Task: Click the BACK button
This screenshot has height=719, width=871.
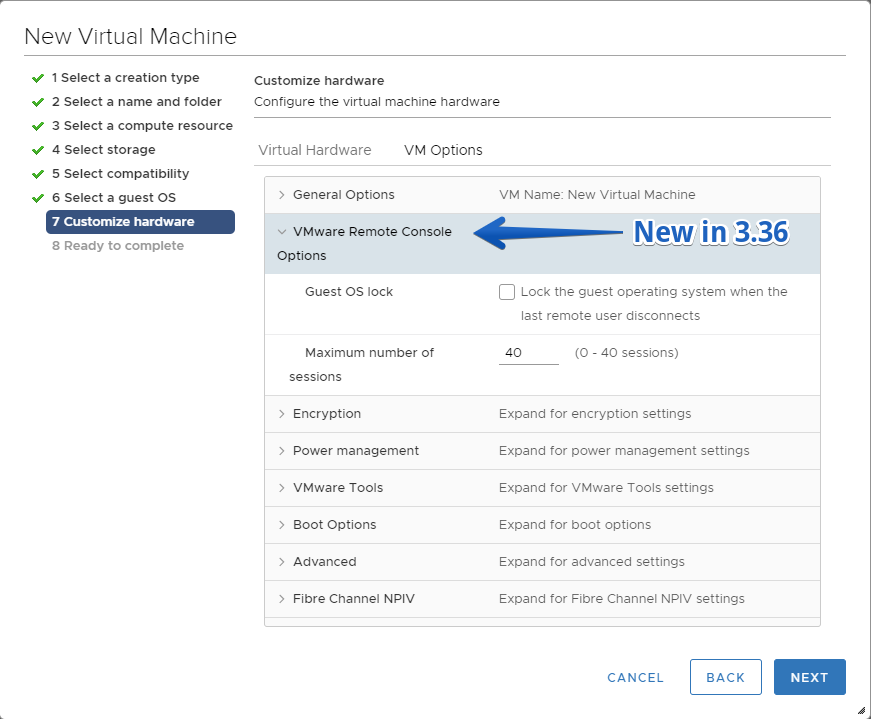Action: pos(725,677)
